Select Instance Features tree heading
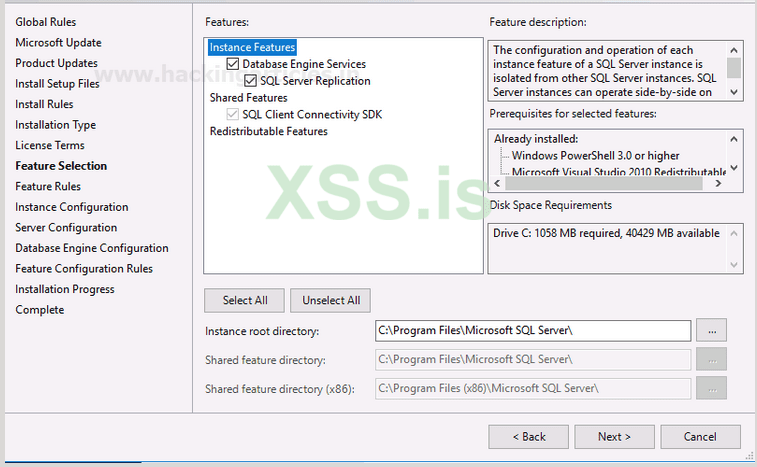This screenshot has height=467, width=757. [x=252, y=47]
